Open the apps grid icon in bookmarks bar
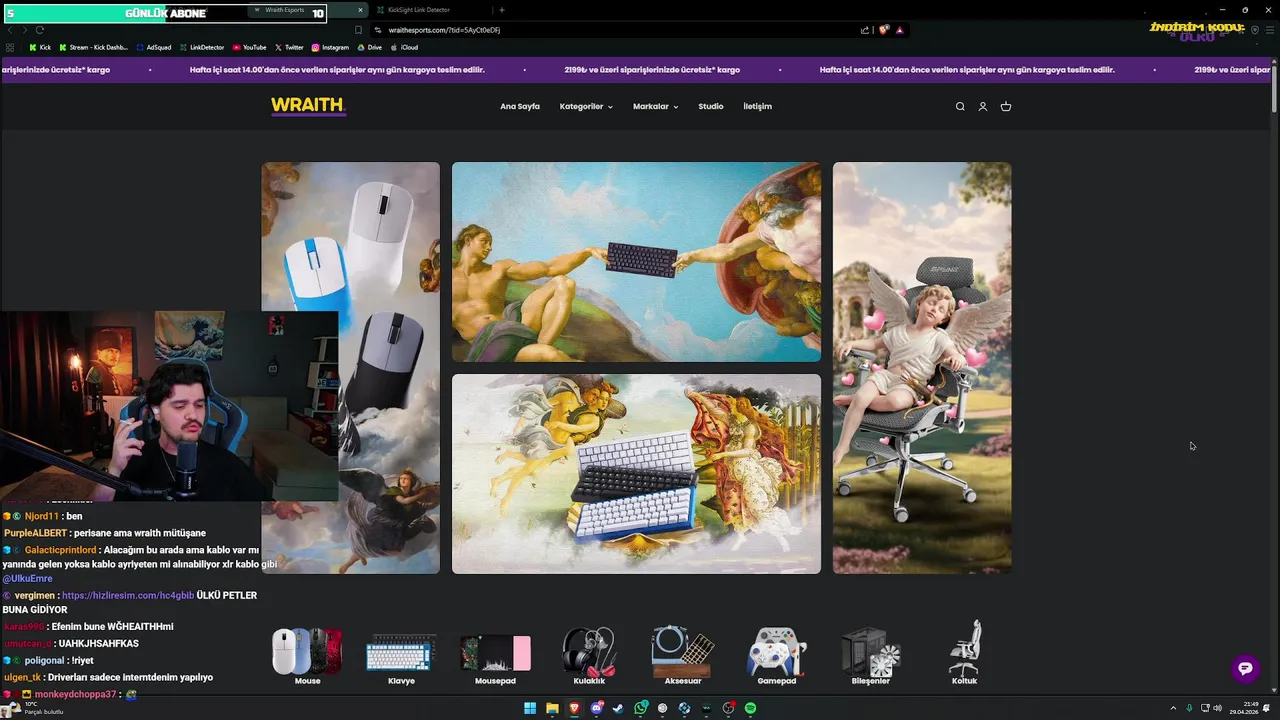1280x720 pixels. [x=10, y=47]
